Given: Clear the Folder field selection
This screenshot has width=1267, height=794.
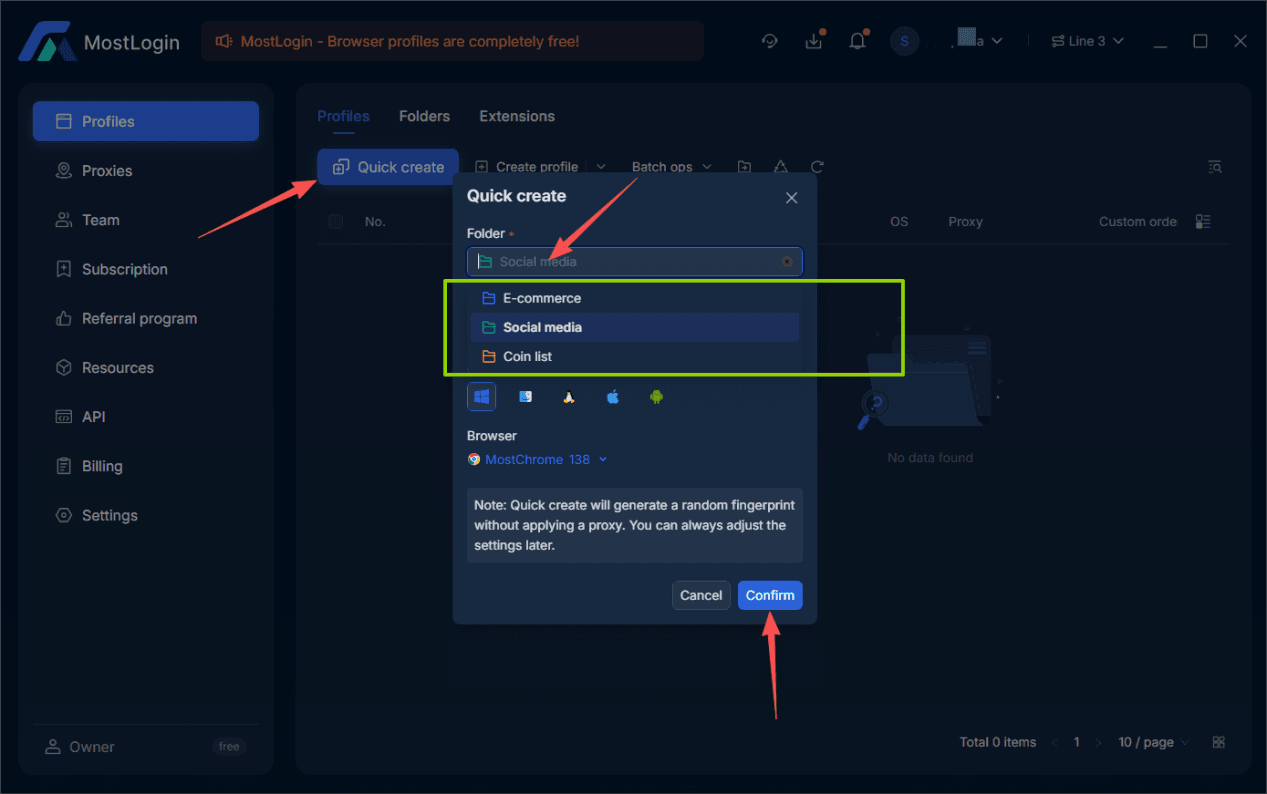Looking at the screenshot, I should (x=787, y=262).
